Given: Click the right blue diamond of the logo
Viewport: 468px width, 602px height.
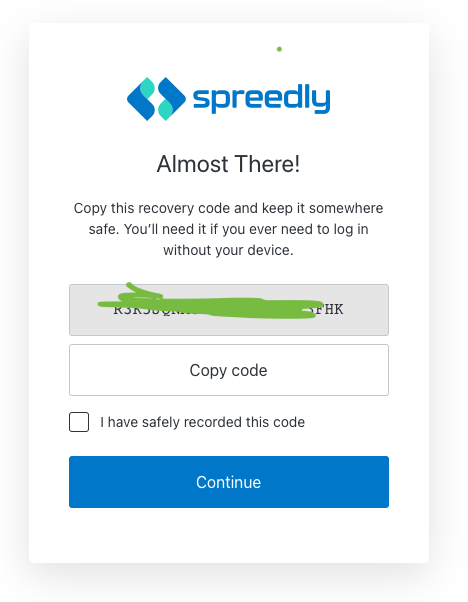Looking at the screenshot, I should tap(172, 98).
